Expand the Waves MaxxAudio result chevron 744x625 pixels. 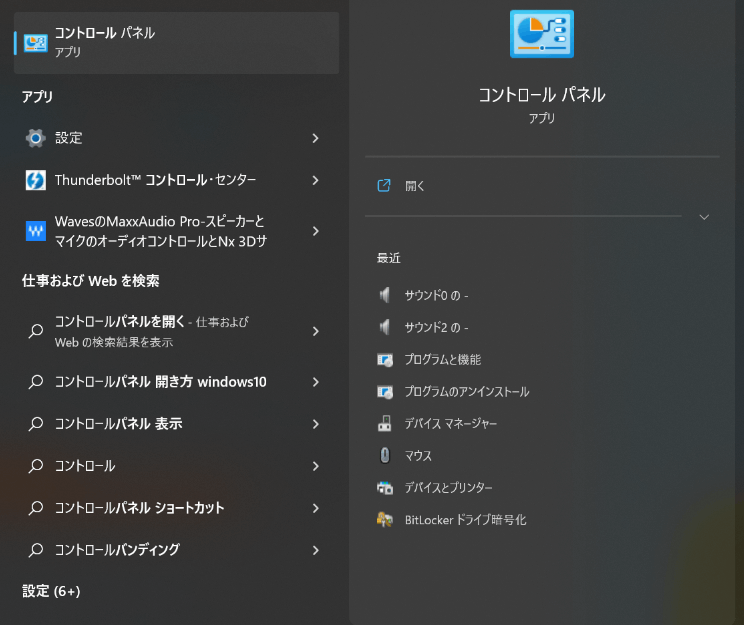tap(316, 231)
